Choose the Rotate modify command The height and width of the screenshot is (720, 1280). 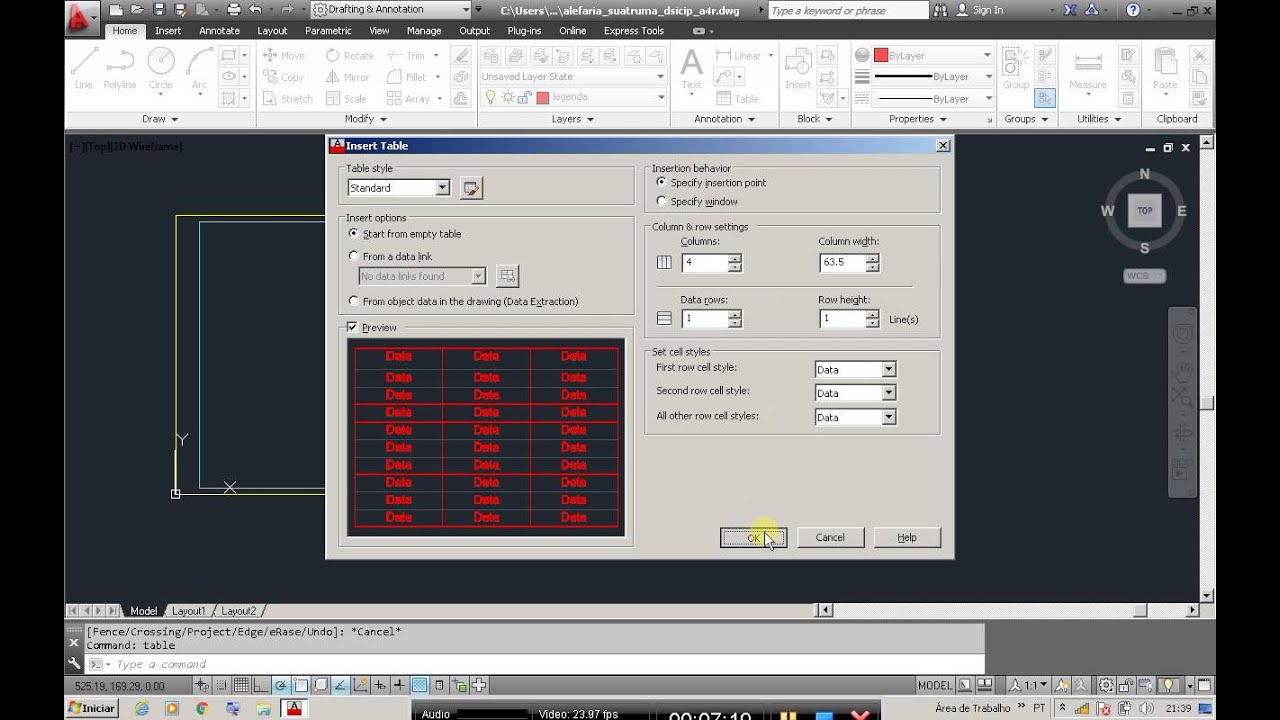pos(349,56)
